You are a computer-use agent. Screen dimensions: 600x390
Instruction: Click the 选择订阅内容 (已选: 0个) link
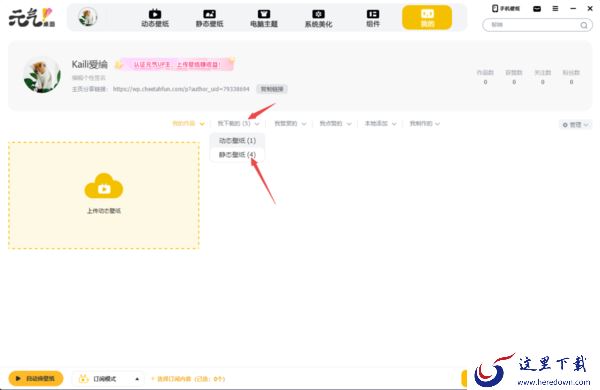point(188,379)
